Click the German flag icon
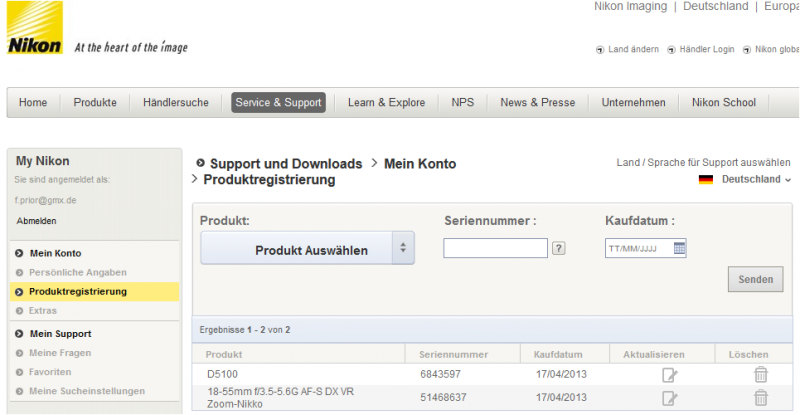Image resolution: width=800 pixels, height=415 pixels. tap(706, 179)
